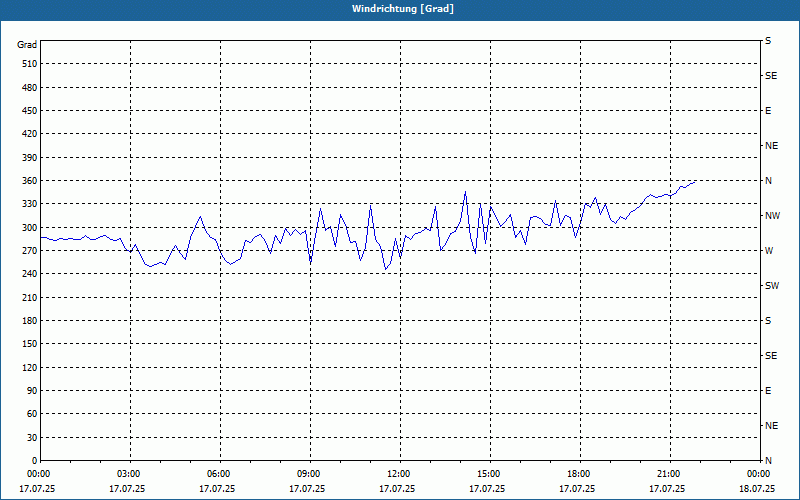Select the 90 degree axis label
The height and width of the screenshot is (500, 800).
click(32, 391)
